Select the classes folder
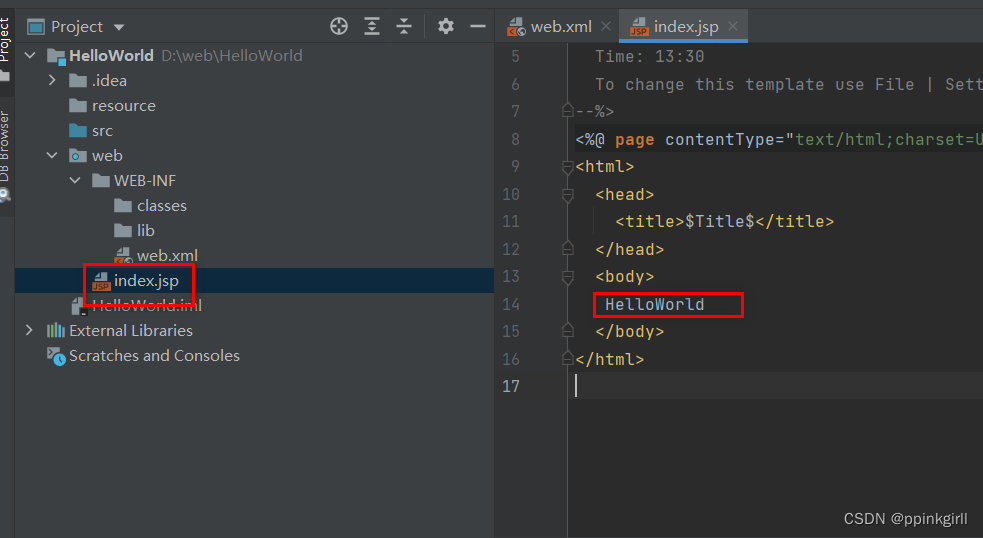 [x=162, y=206]
